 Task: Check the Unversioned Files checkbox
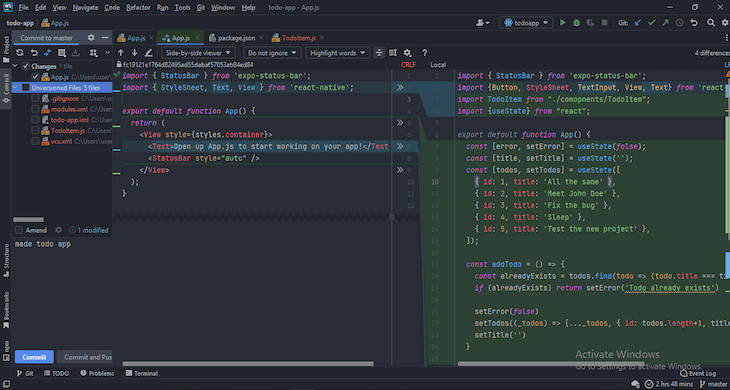(x=26, y=87)
